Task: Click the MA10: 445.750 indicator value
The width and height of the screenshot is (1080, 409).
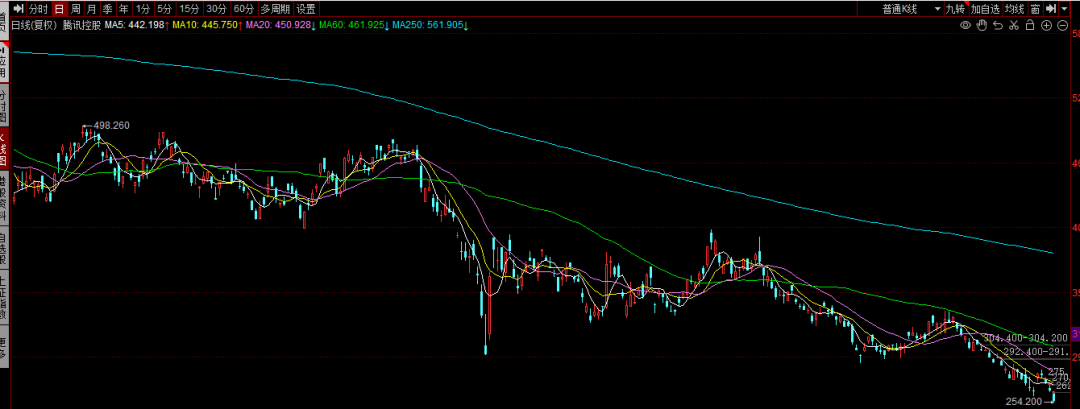Action: pyautogui.click(x=207, y=25)
